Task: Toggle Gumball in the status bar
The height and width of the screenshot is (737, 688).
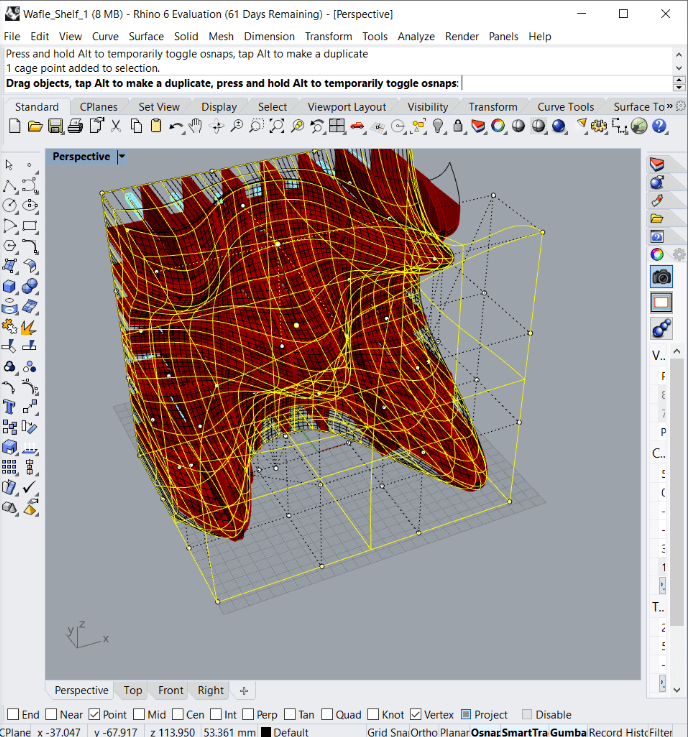Action: [x=567, y=732]
